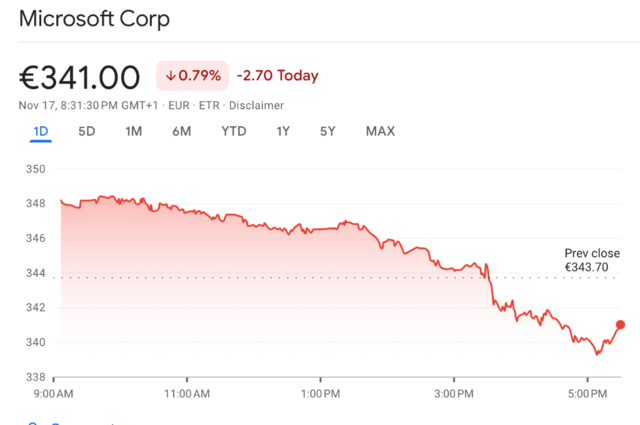Select the 6M range tab
This screenshot has width=640, height=425.
pyautogui.click(x=182, y=131)
